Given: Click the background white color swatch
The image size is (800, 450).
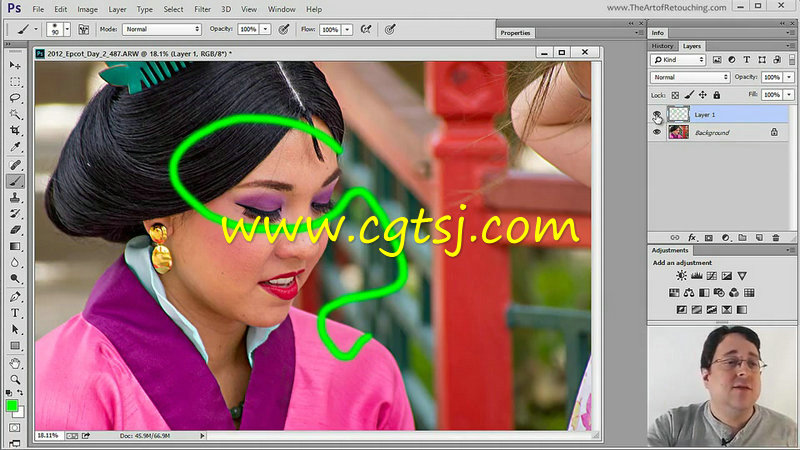Looking at the screenshot, I should tap(20, 413).
